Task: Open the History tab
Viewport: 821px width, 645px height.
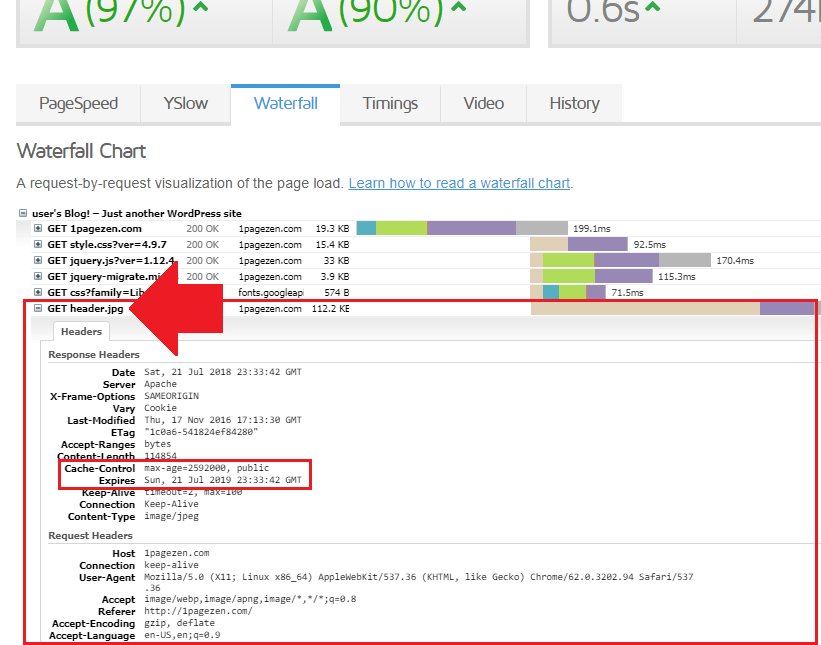Action: [x=574, y=103]
